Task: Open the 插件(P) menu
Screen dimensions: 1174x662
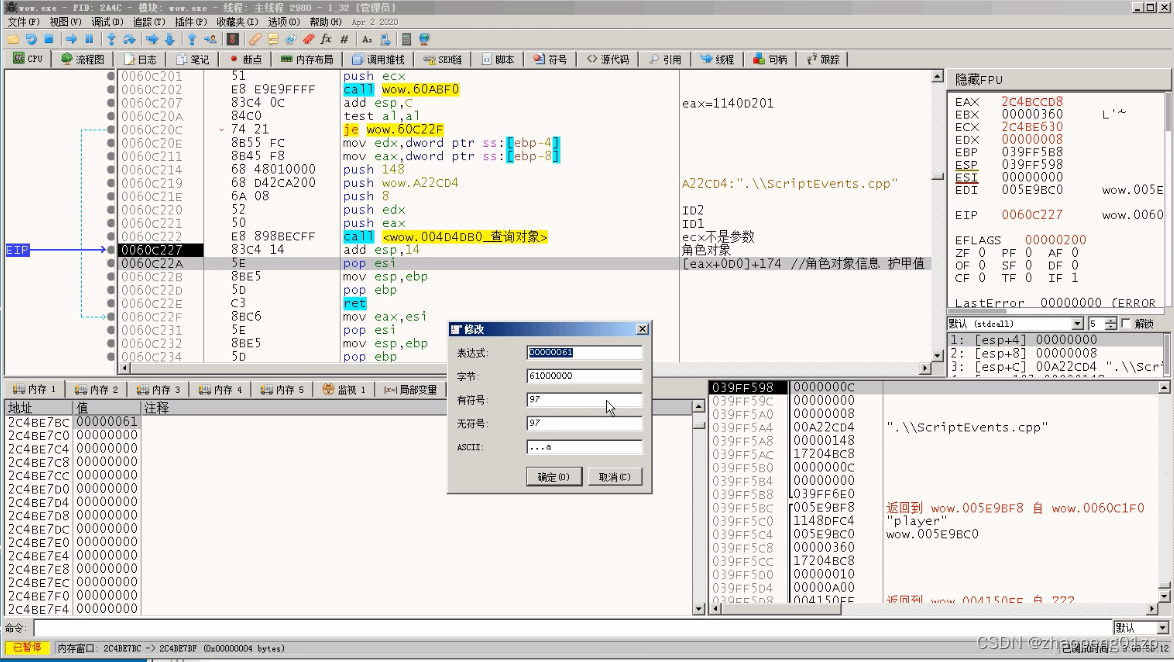Action: click(191, 22)
